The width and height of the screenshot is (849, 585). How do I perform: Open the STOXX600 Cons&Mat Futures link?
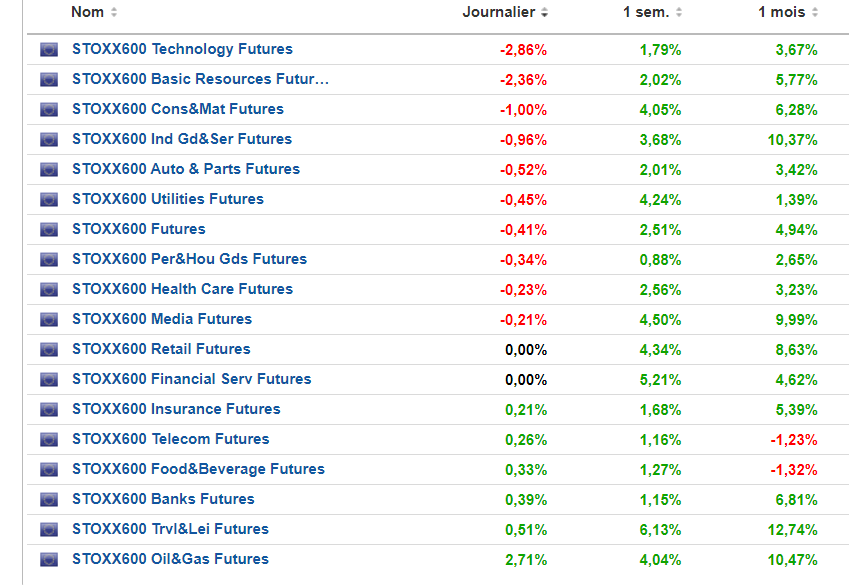click(x=178, y=109)
